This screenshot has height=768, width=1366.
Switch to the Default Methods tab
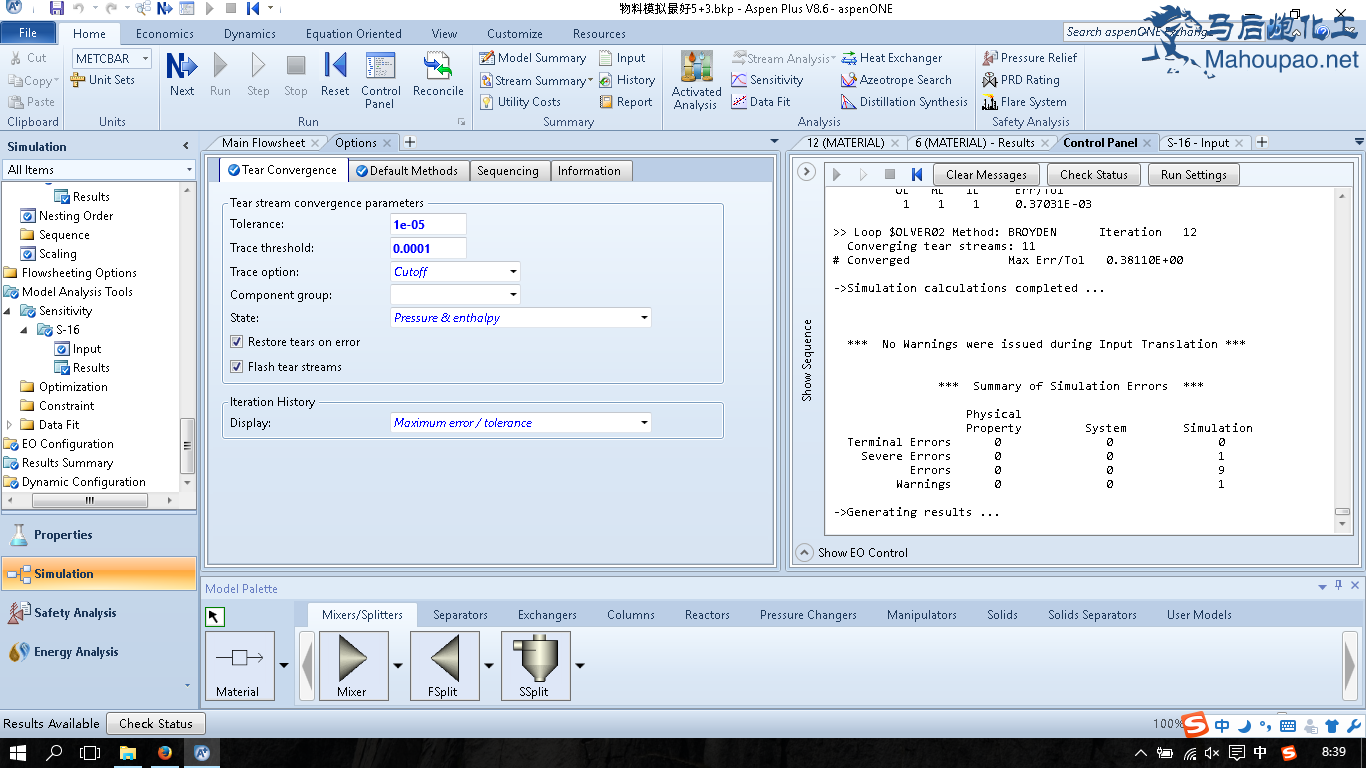[x=408, y=171]
